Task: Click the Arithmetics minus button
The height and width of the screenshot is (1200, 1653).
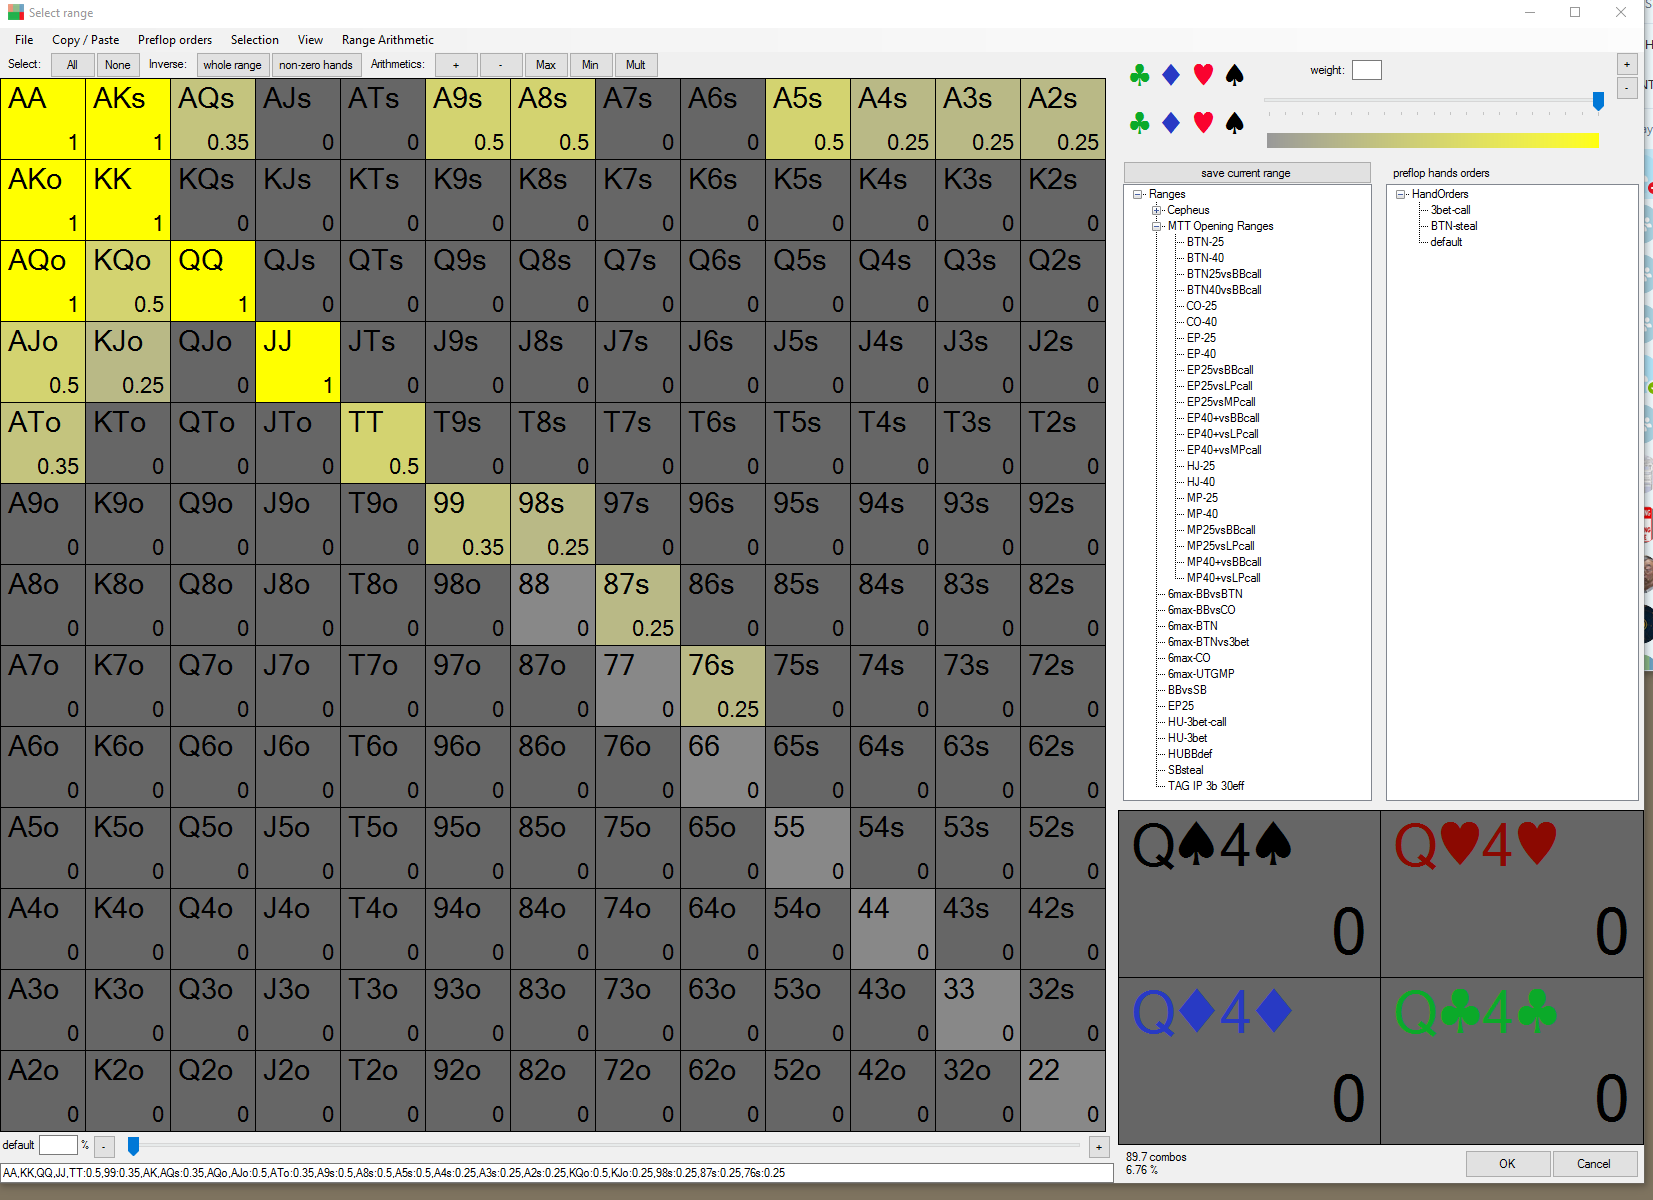Action: [x=501, y=65]
